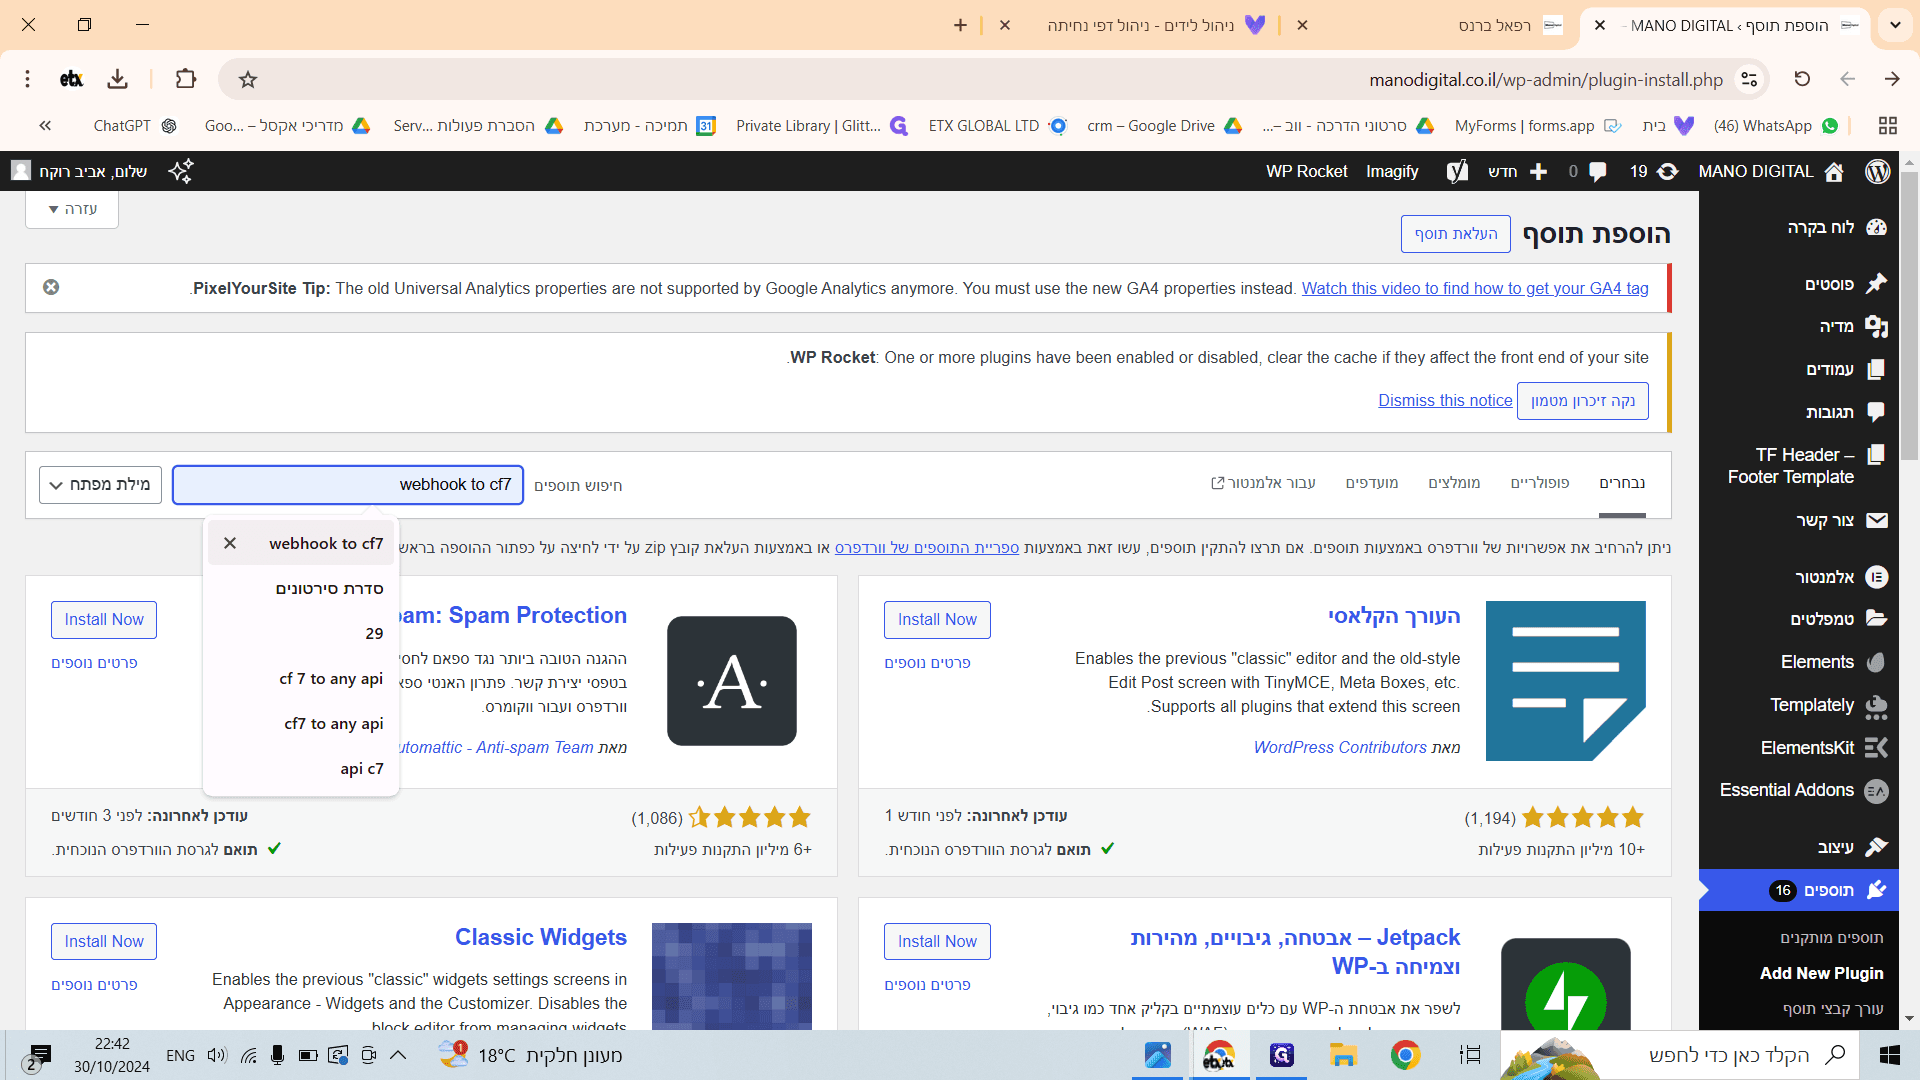Open WordPress Contributors author link
This screenshot has height=1080, width=1920.
tap(1340, 747)
